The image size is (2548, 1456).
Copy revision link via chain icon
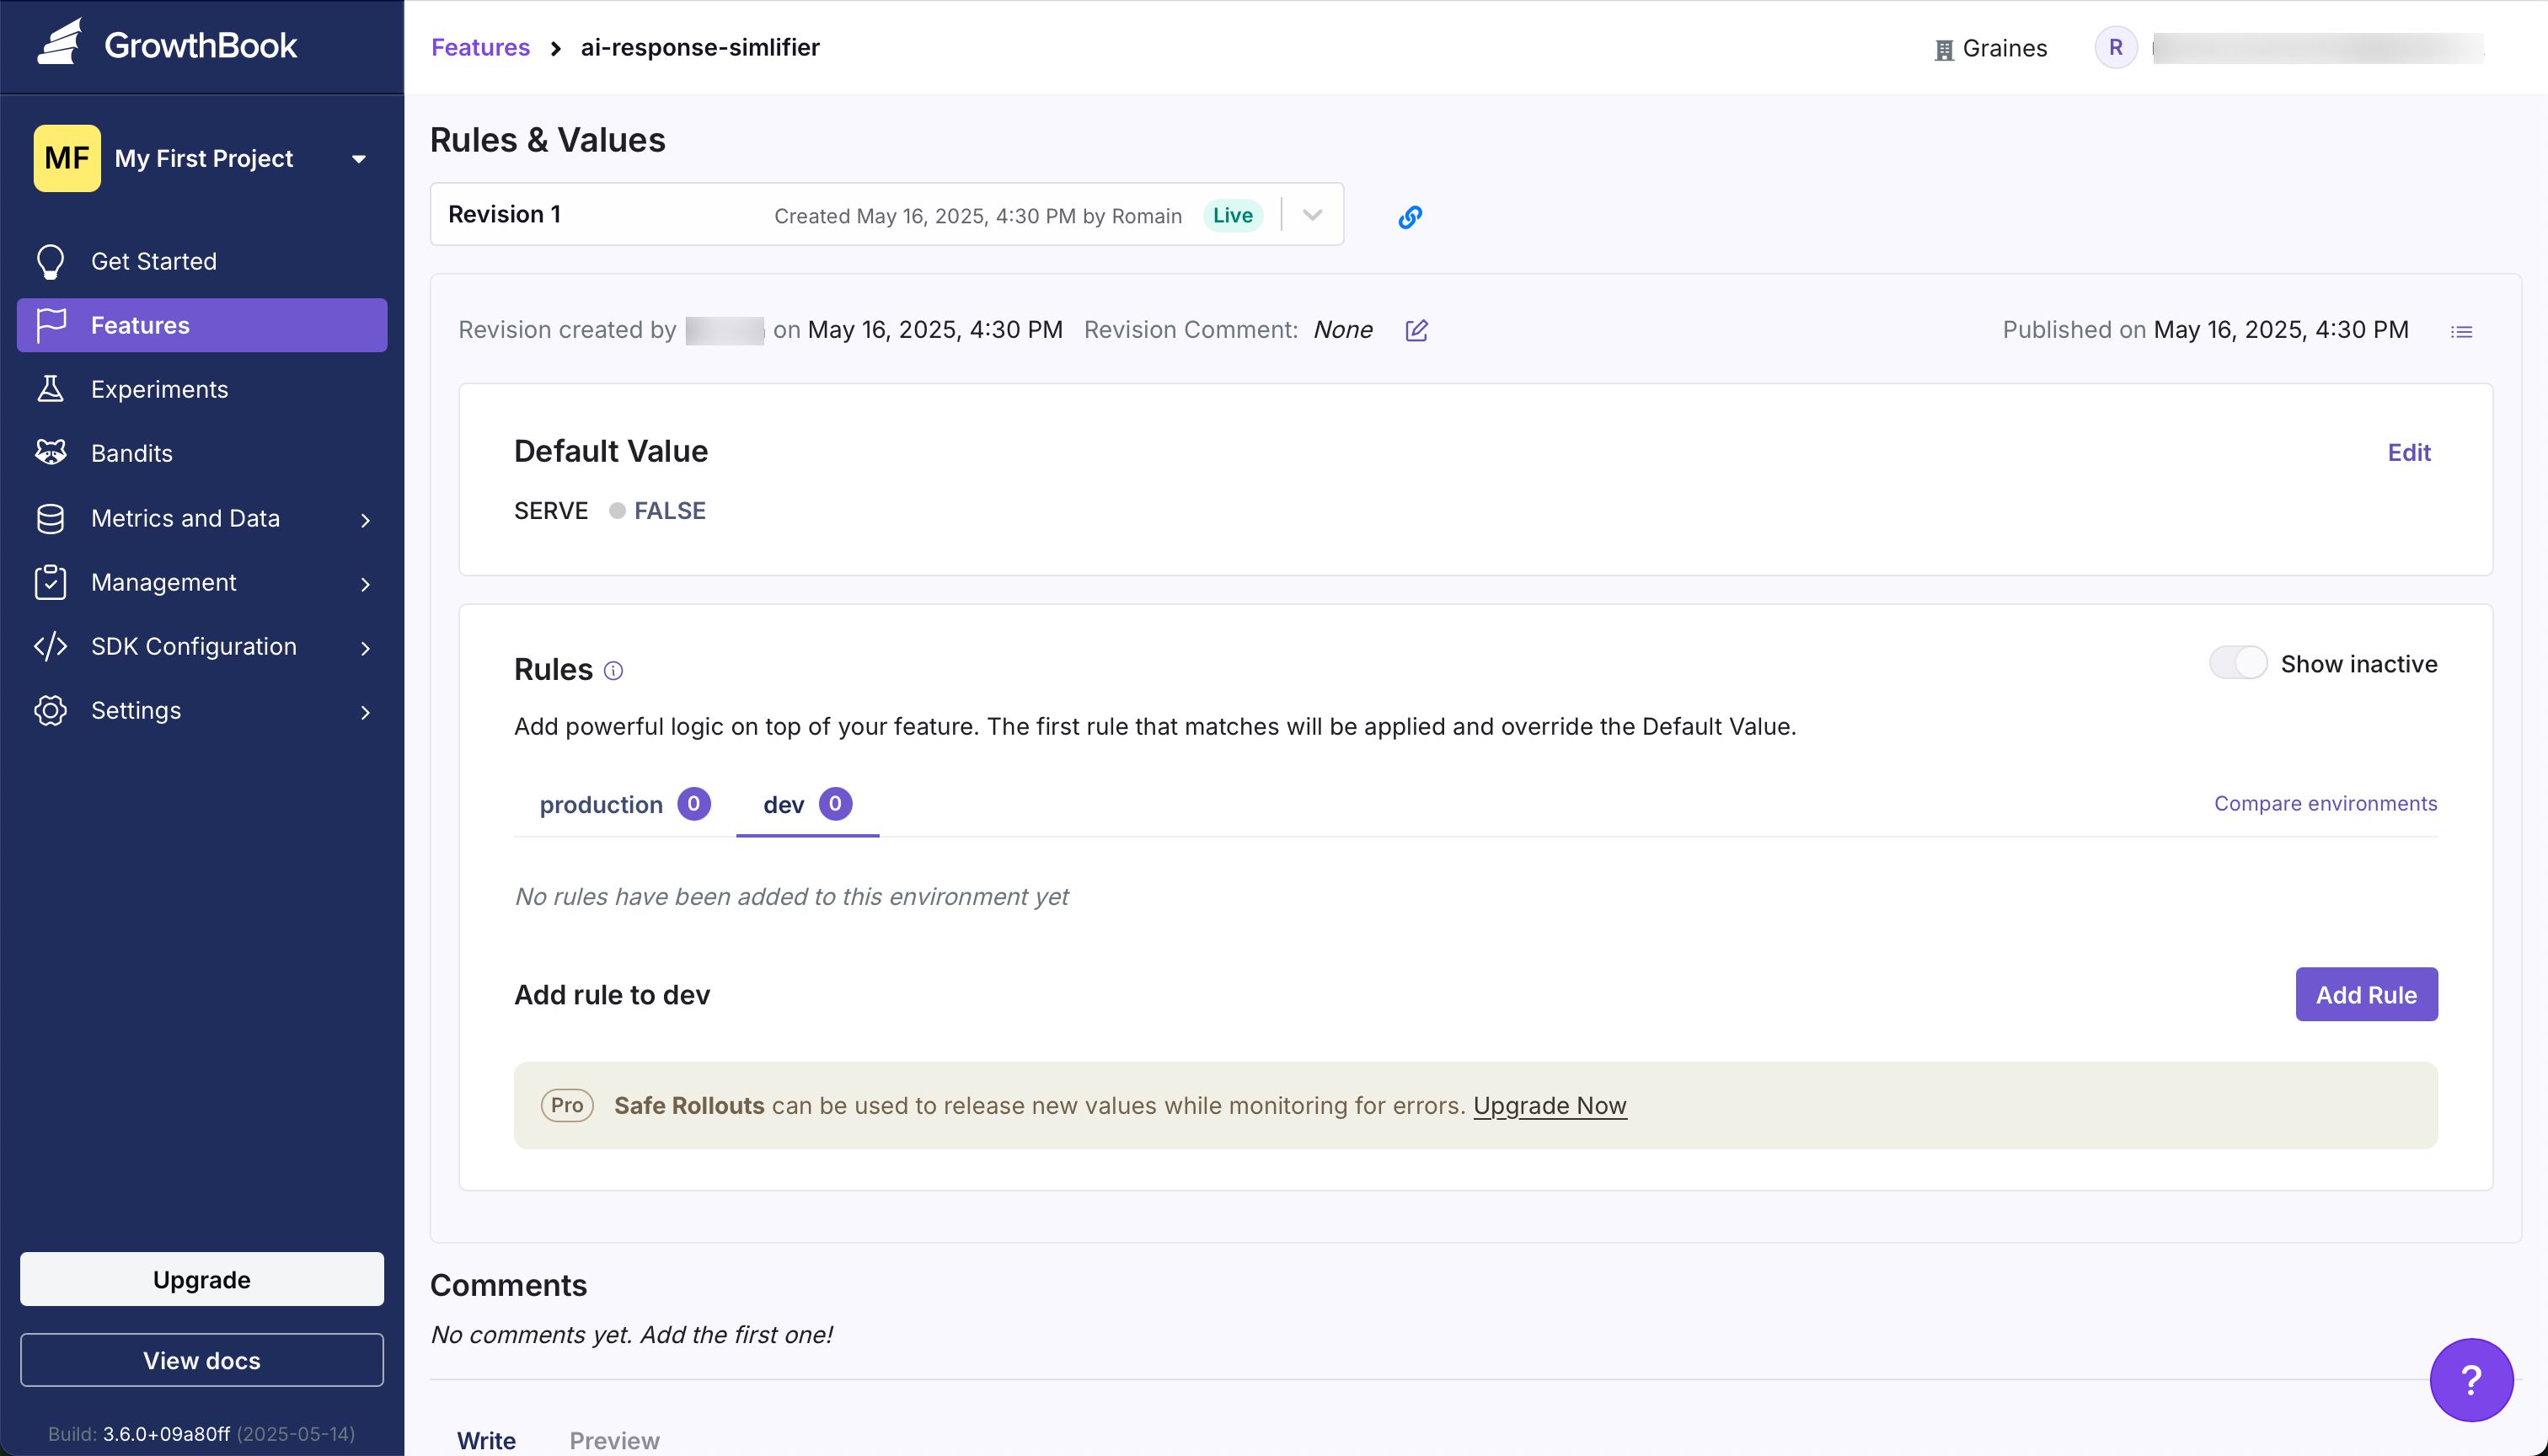(1410, 216)
